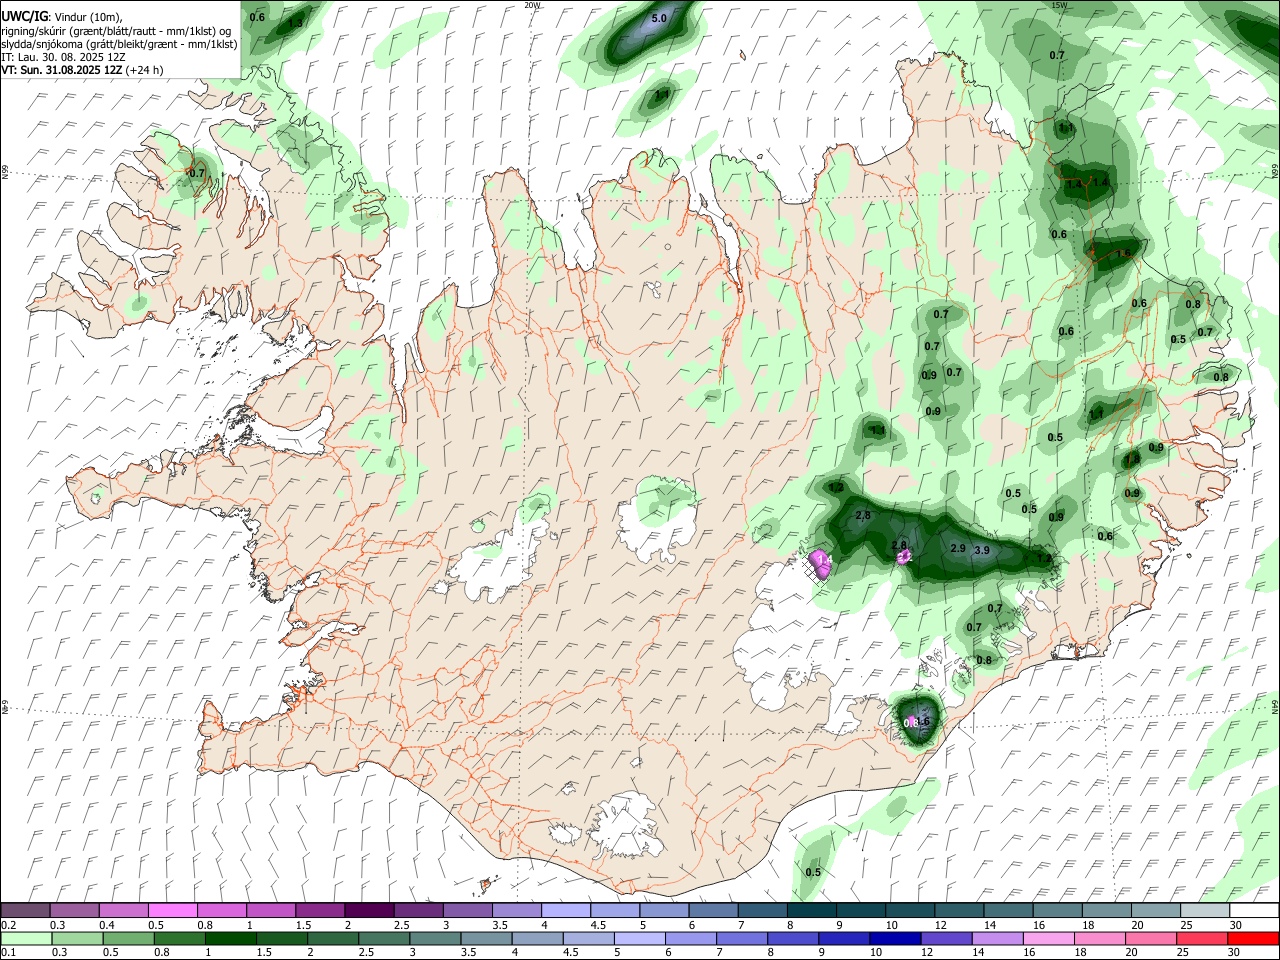This screenshot has height=960, width=1280.
Task: Select the 1.3 precipitation value off the northwest coast
Action: click(295, 22)
